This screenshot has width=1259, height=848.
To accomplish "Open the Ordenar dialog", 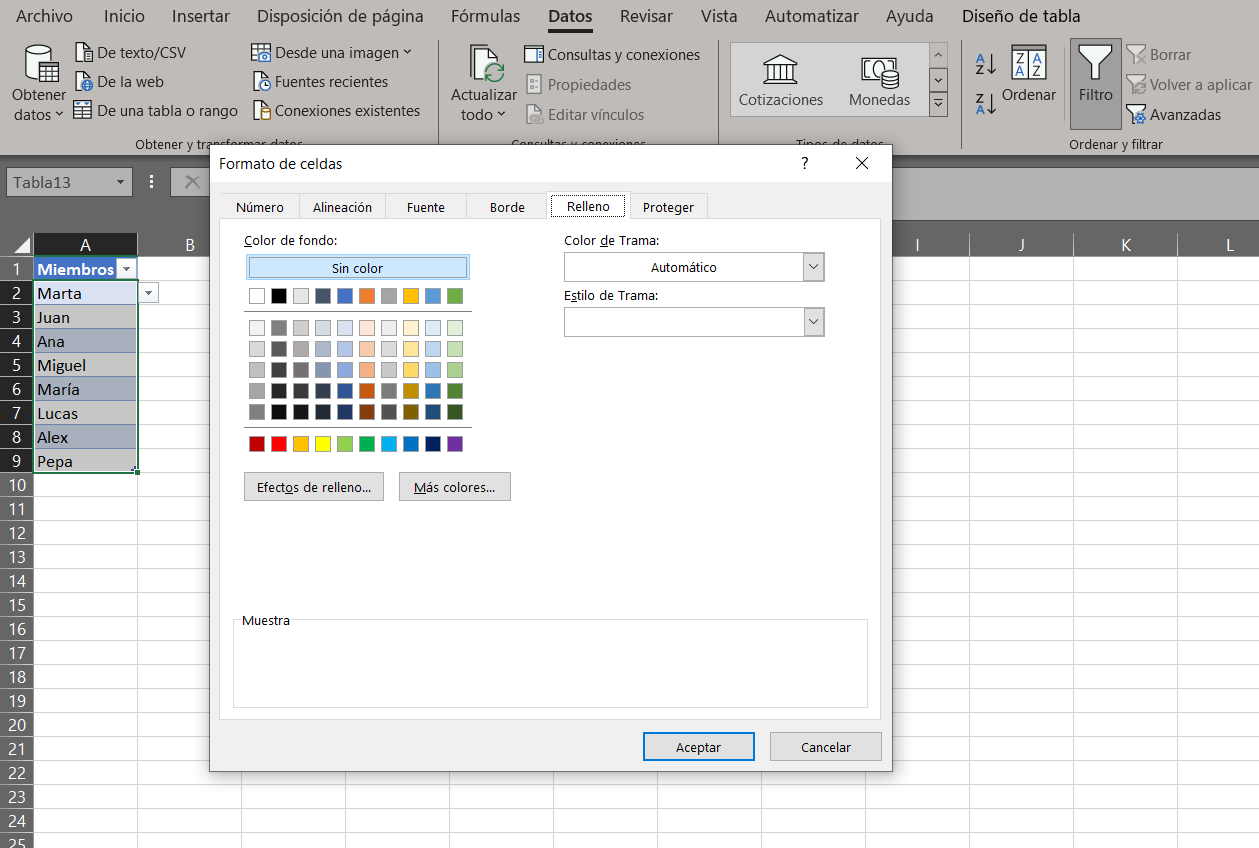I will point(1029,75).
